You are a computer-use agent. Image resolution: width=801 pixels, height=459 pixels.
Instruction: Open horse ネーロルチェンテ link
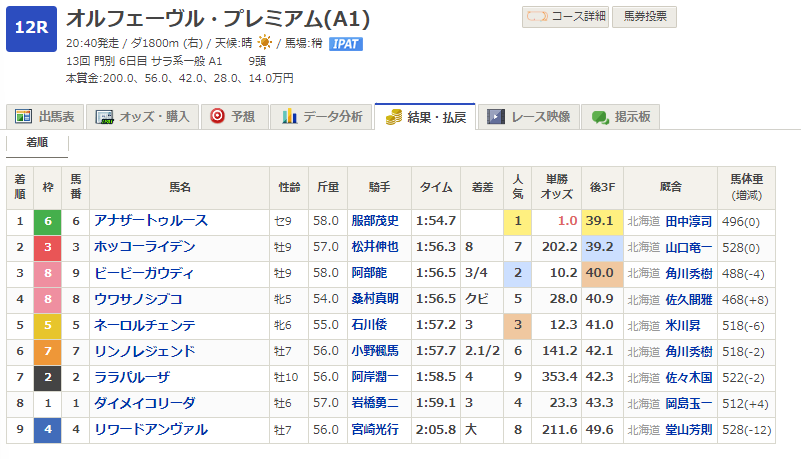pyautogui.click(x=145, y=325)
